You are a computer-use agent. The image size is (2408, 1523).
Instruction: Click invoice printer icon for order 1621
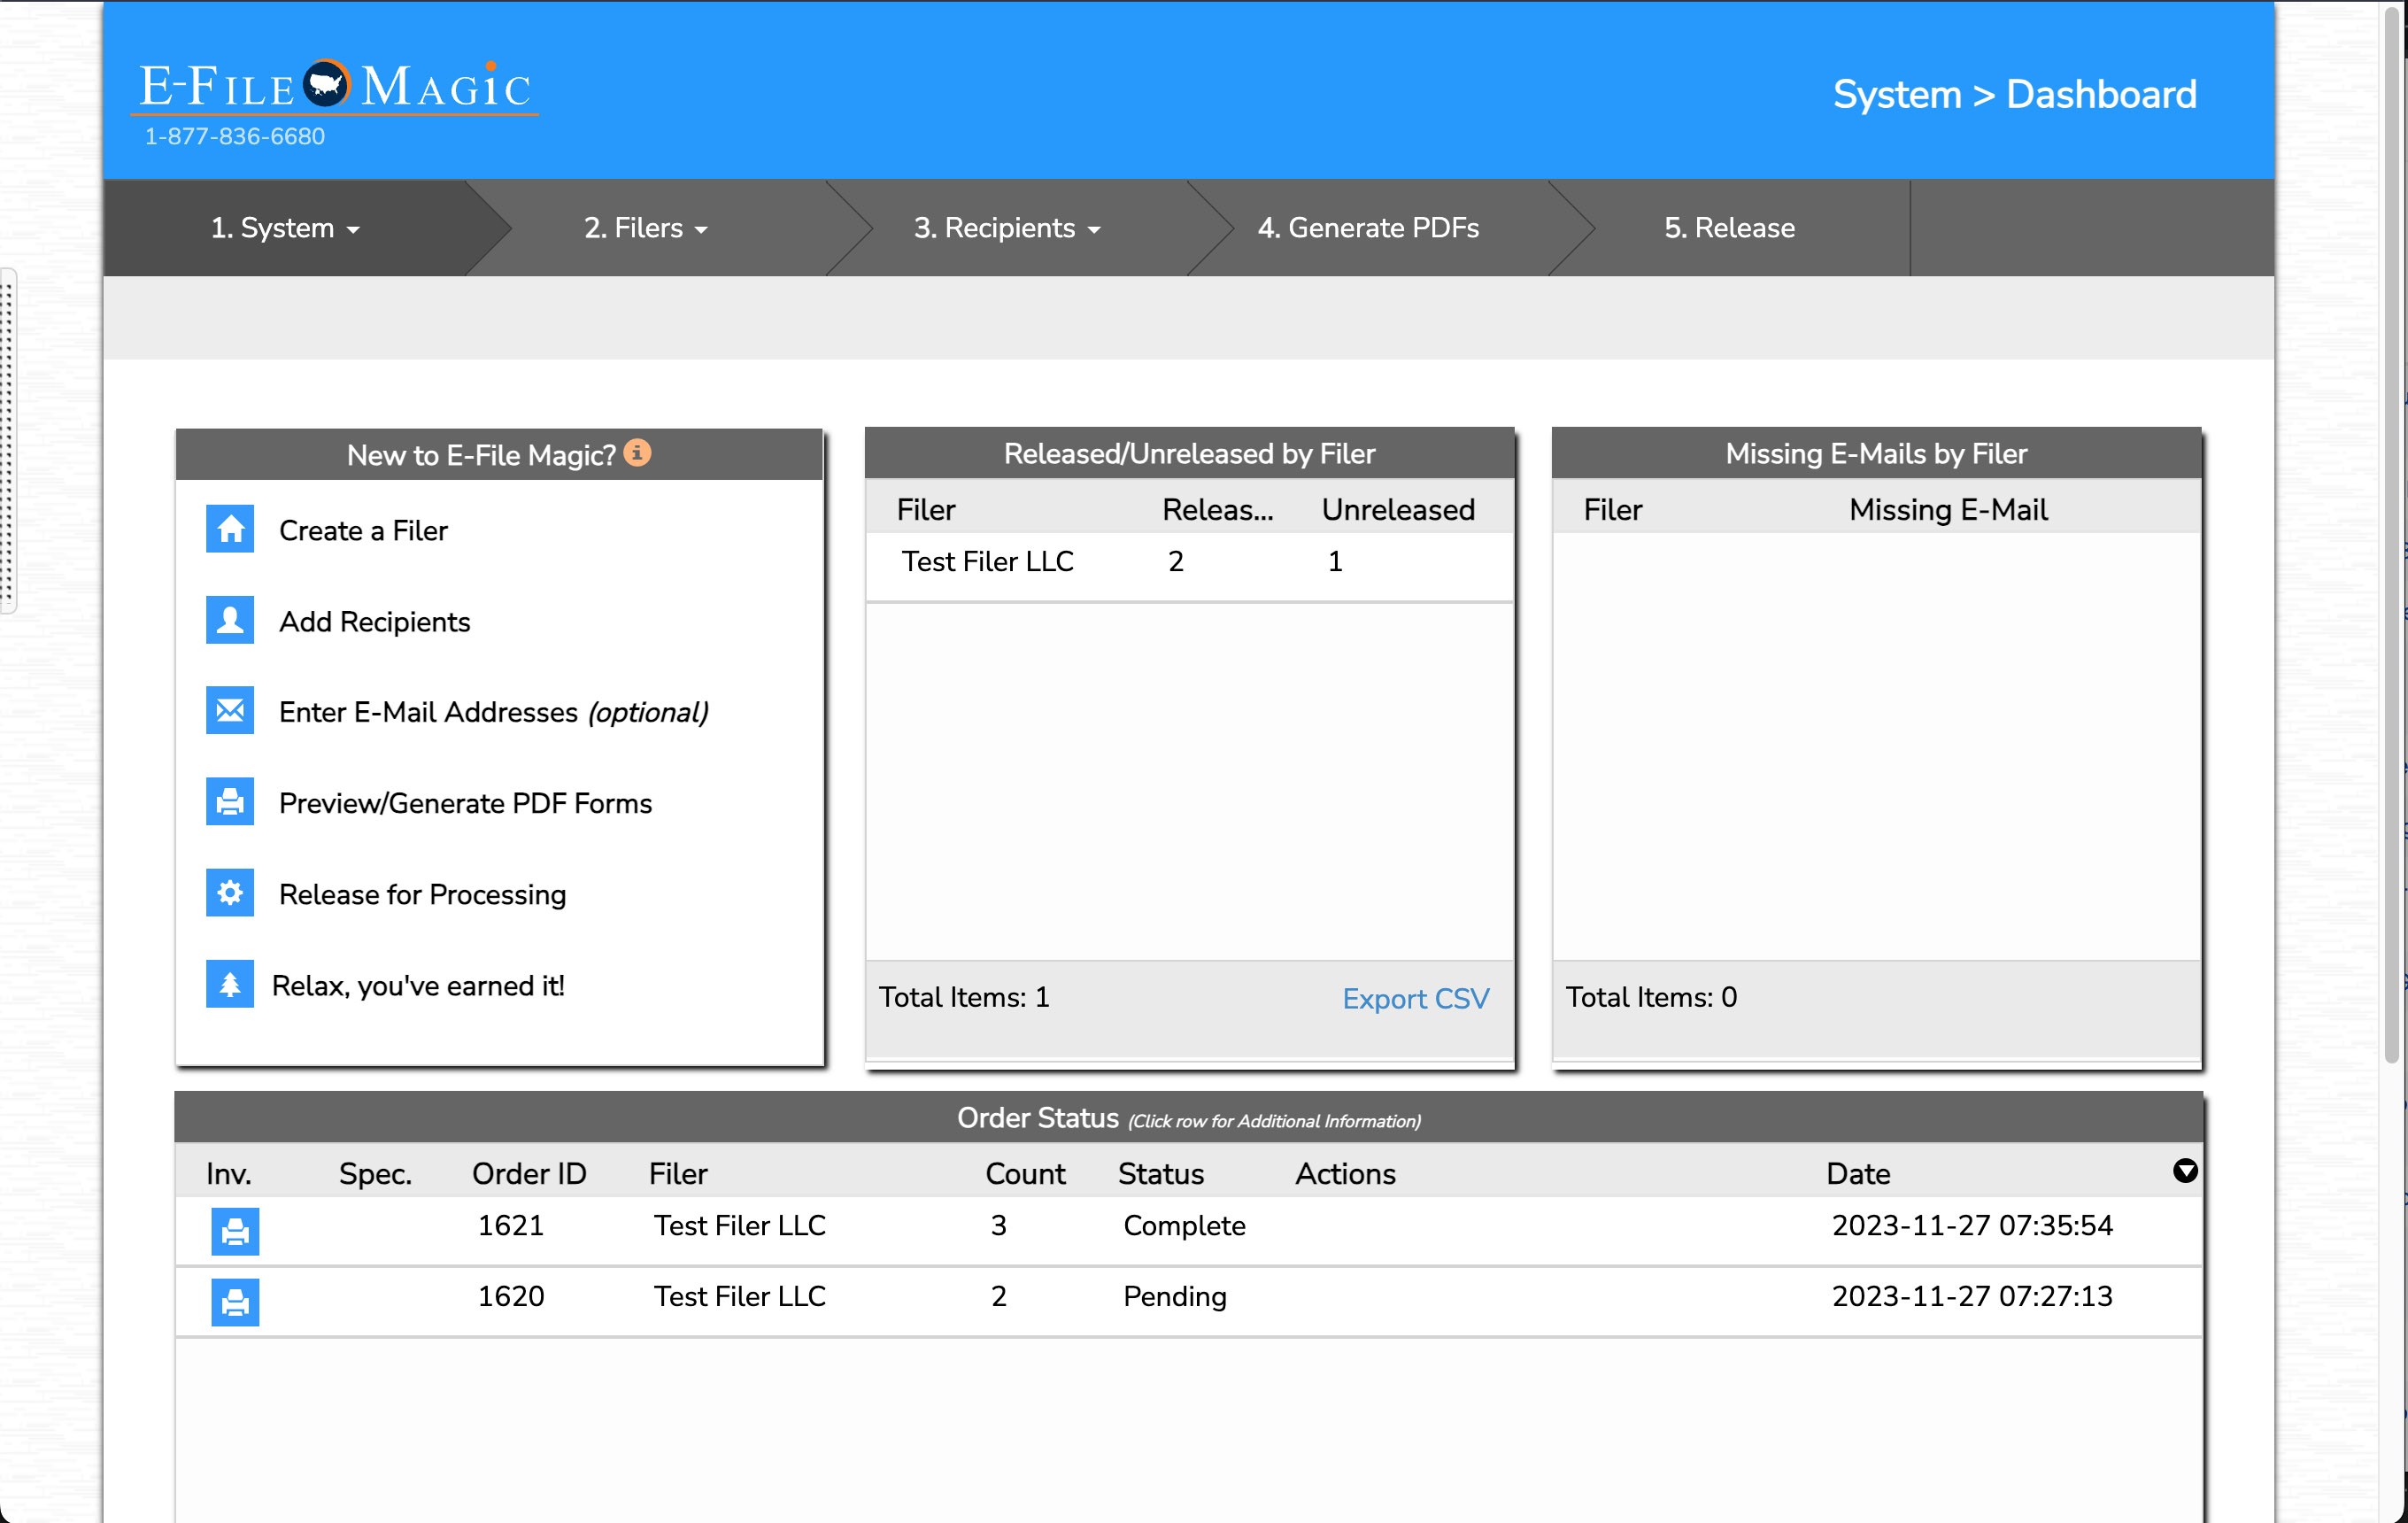point(235,1231)
